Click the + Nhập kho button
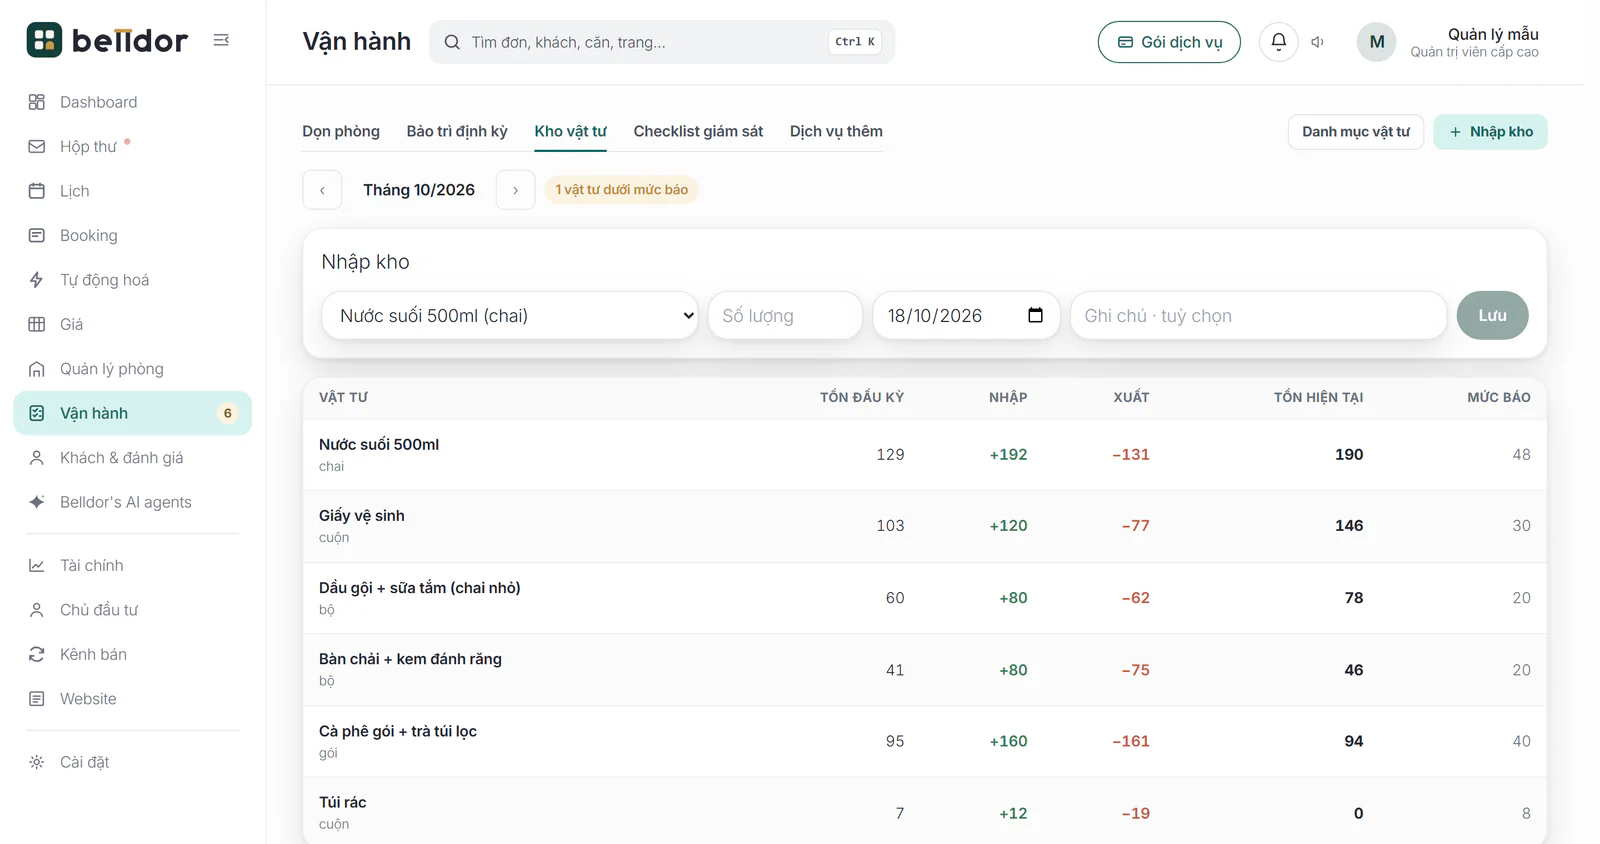 [x=1490, y=132]
